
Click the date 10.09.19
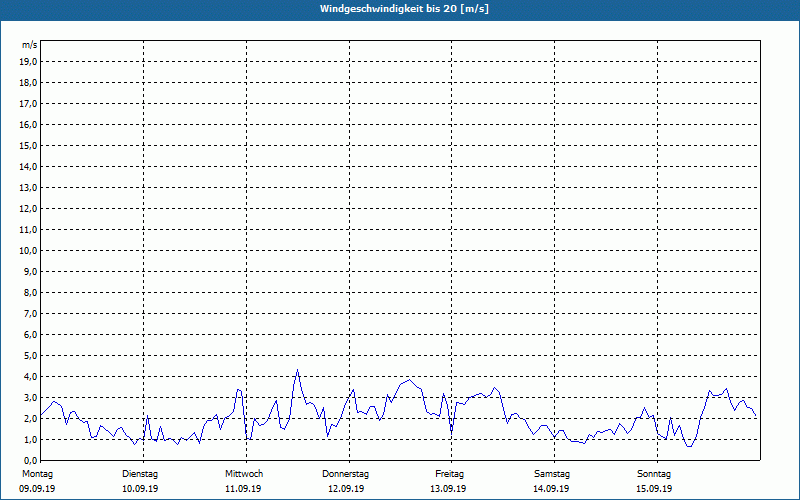pos(140,489)
